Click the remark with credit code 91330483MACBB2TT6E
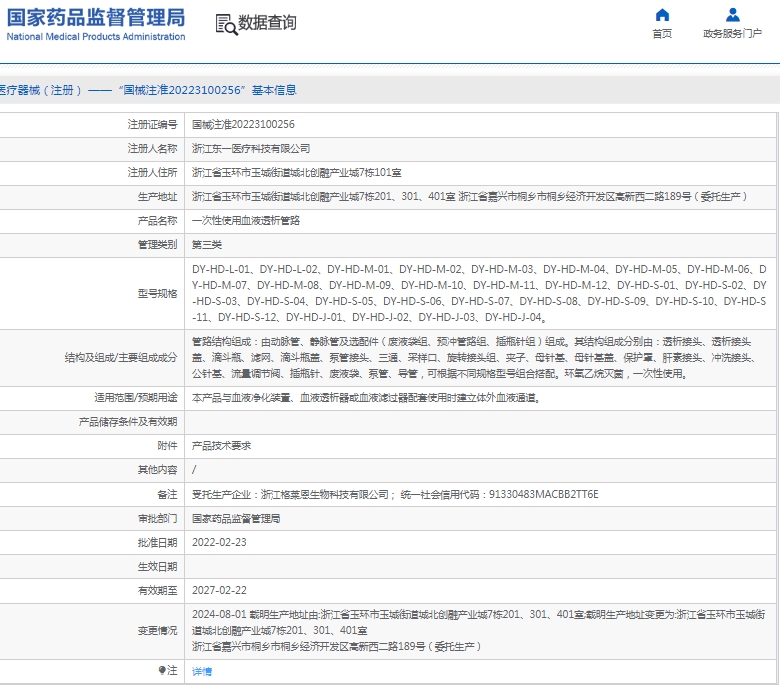 click(395, 494)
